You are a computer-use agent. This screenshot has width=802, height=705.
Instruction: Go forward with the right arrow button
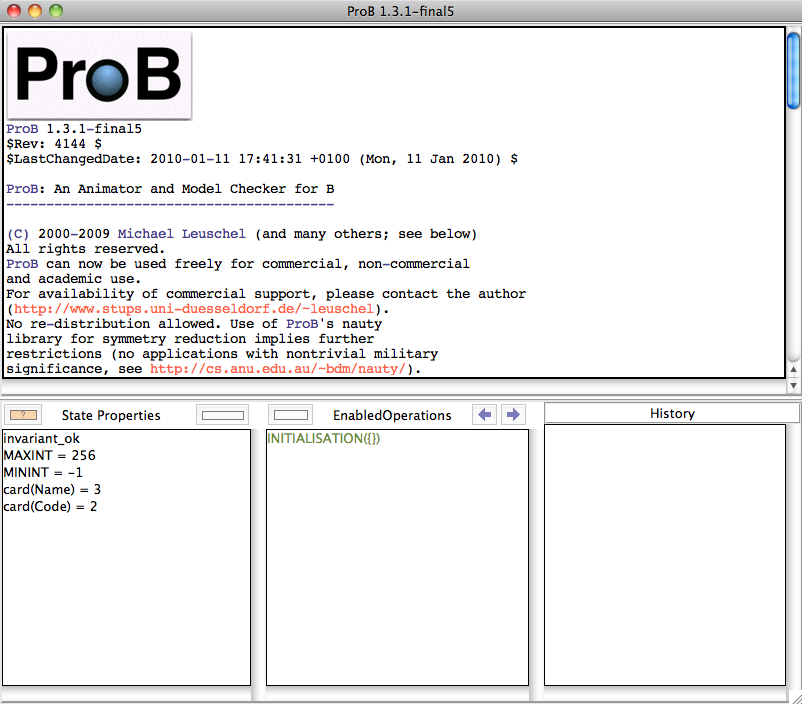[x=512, y=415]
